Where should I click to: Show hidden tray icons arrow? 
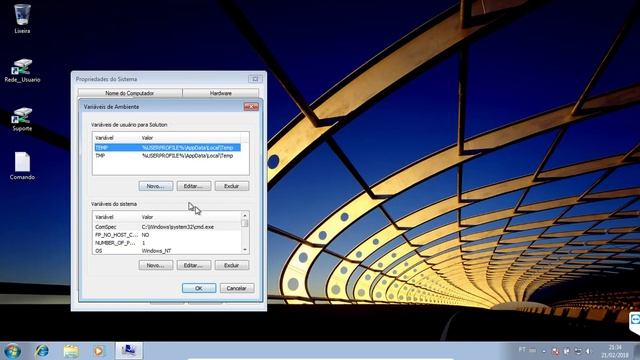tap(544, 351)
